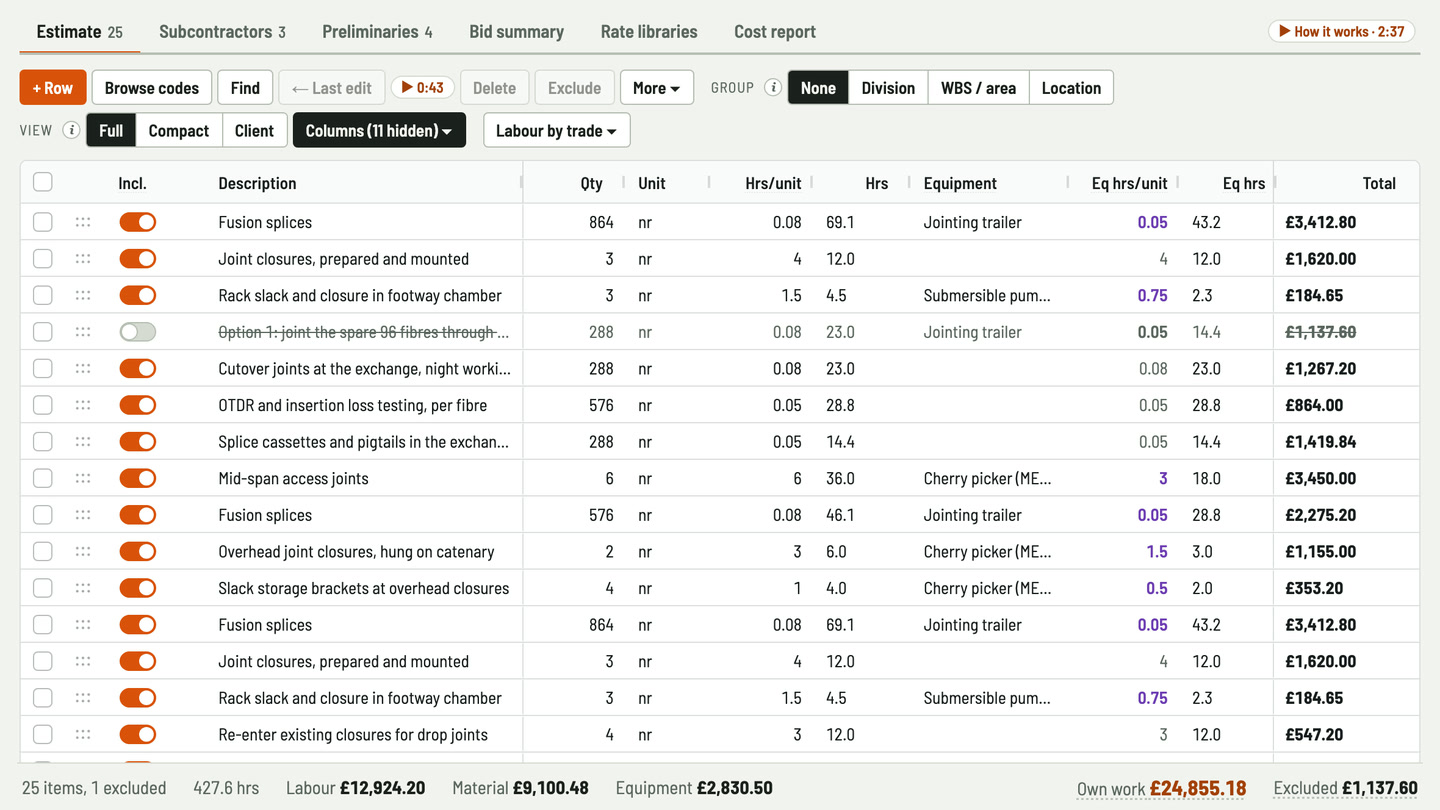
Task: Open the Preliminaries tab
Action: click(377, 32)
